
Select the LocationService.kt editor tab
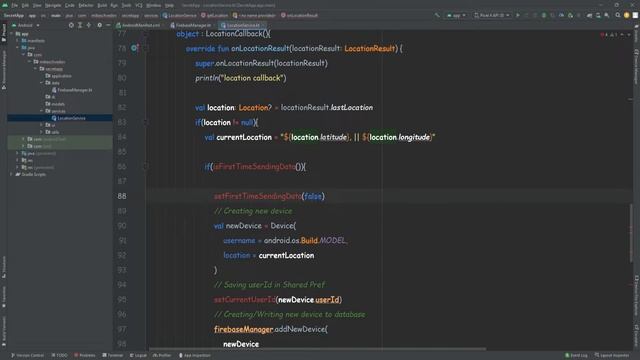click(x=242, y=25)
